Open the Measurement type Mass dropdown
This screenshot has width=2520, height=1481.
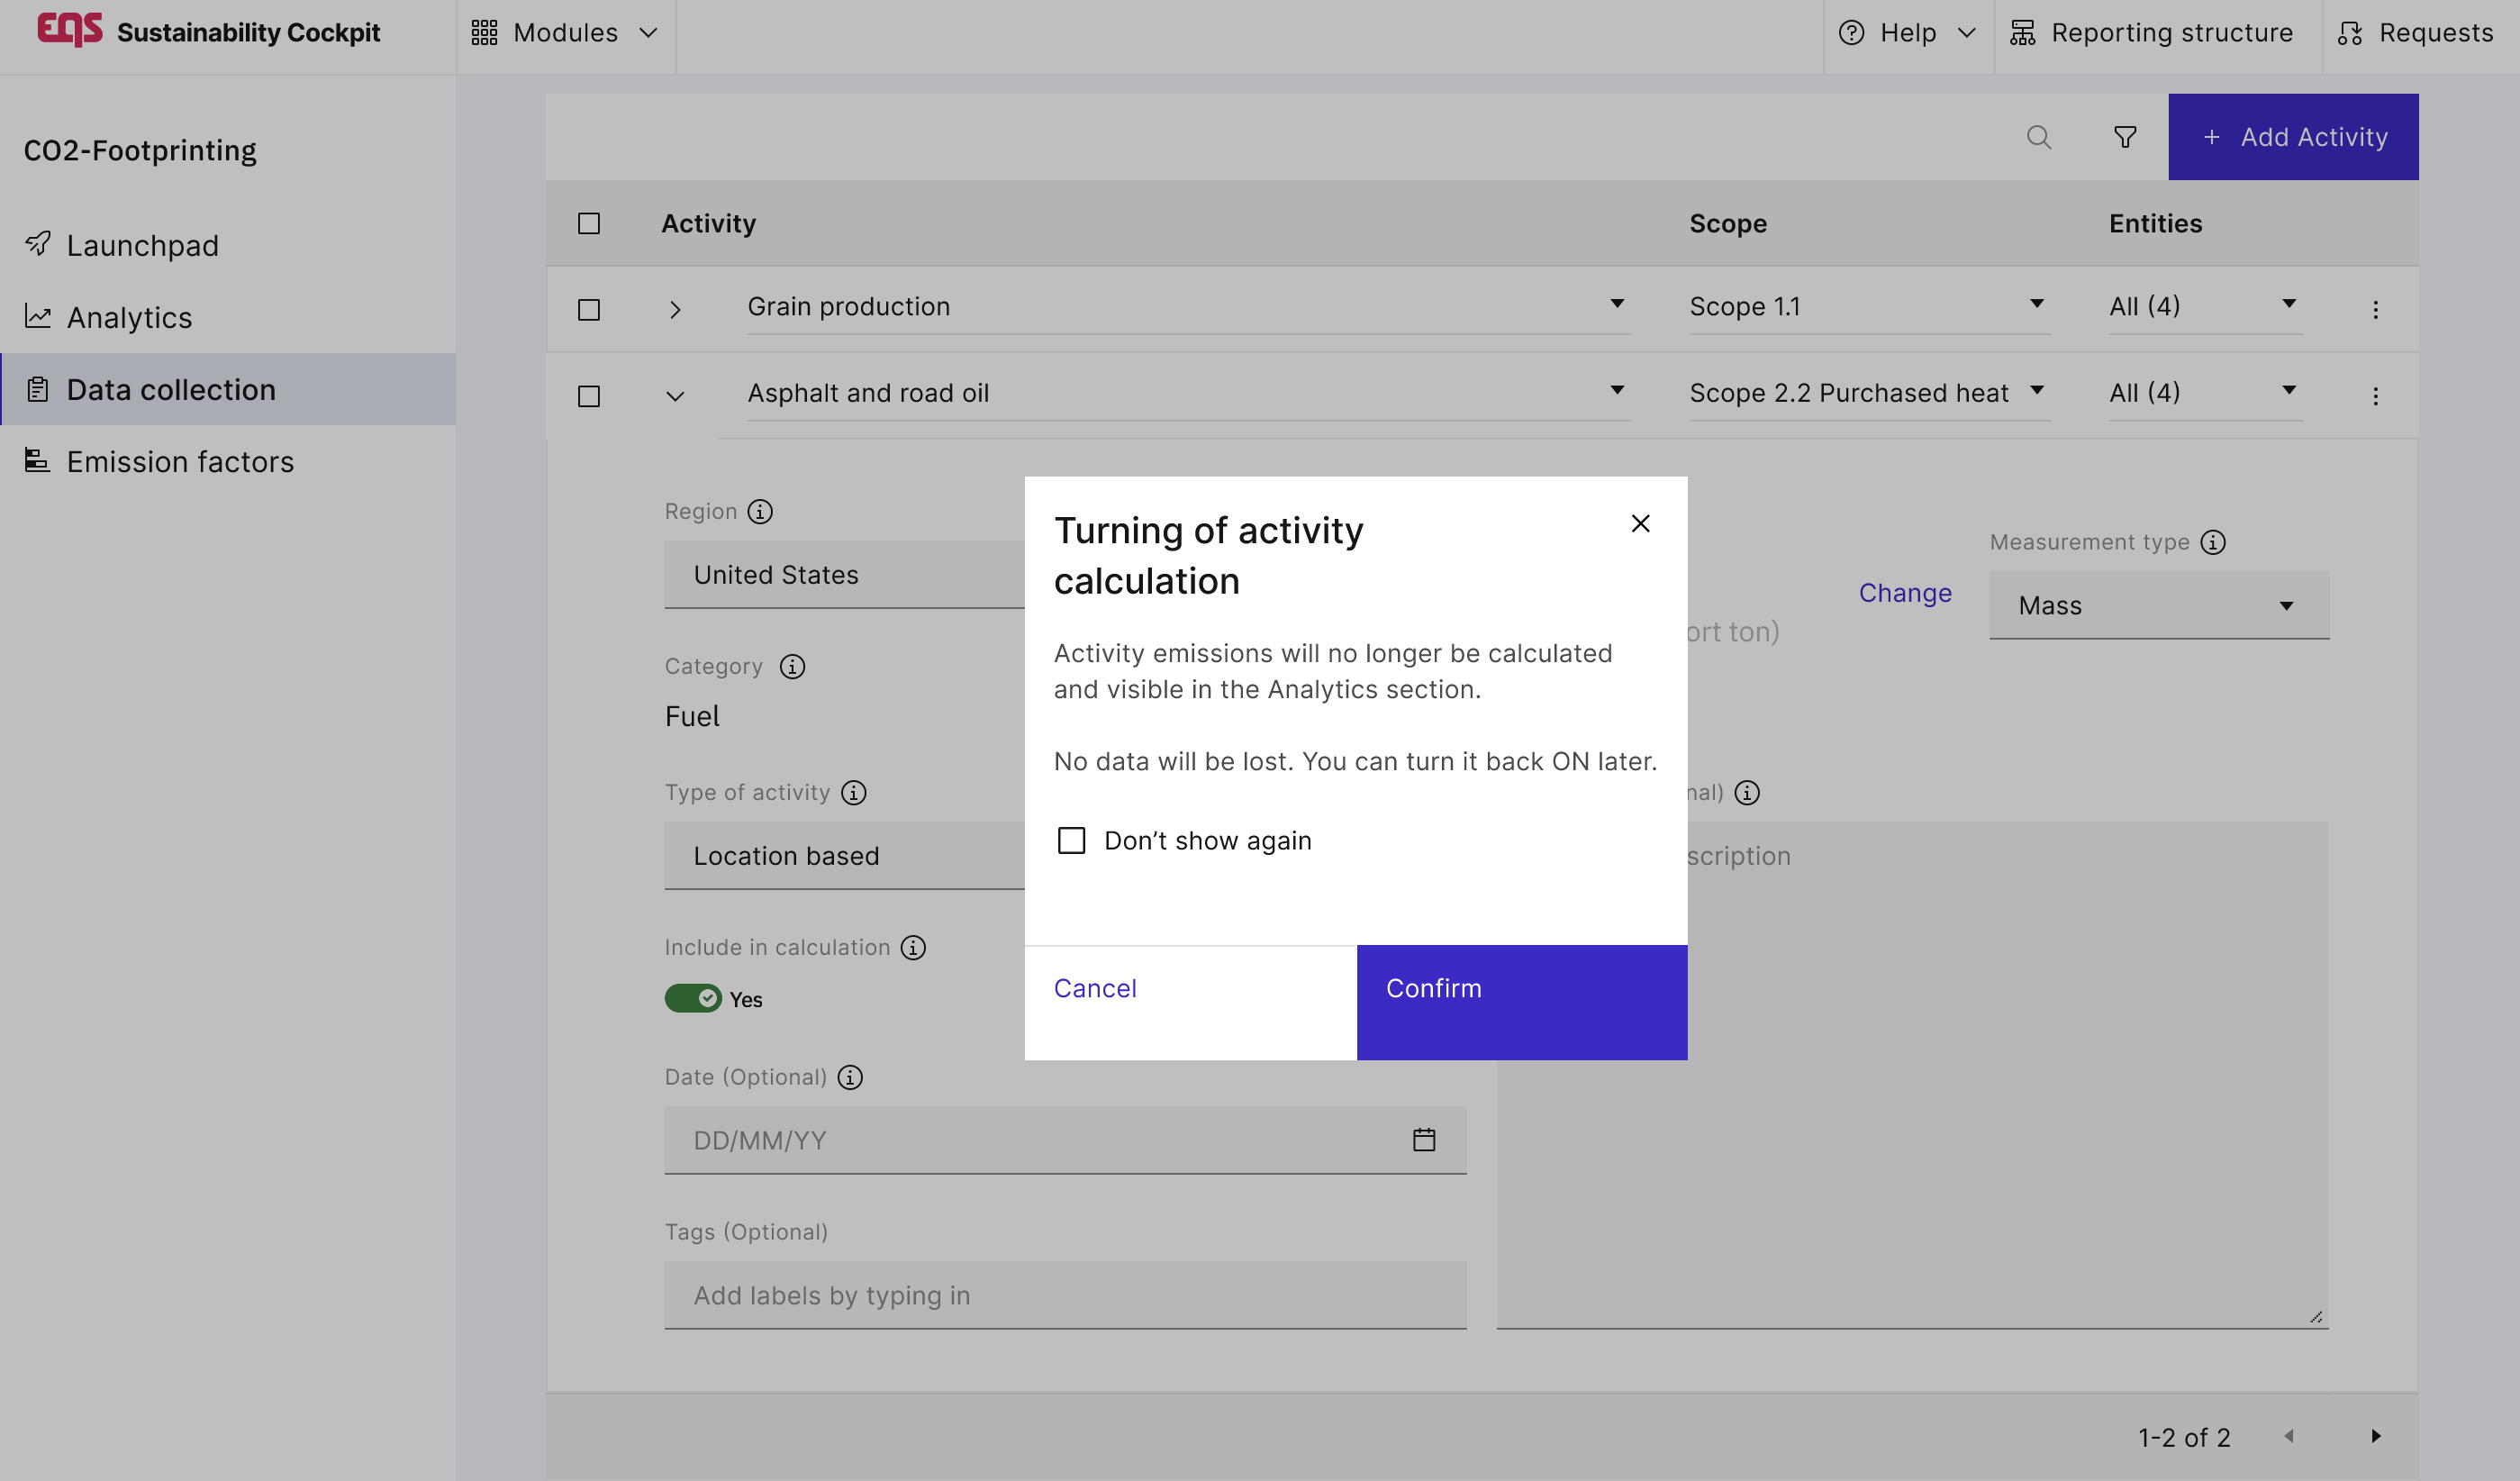(2158, 605)
